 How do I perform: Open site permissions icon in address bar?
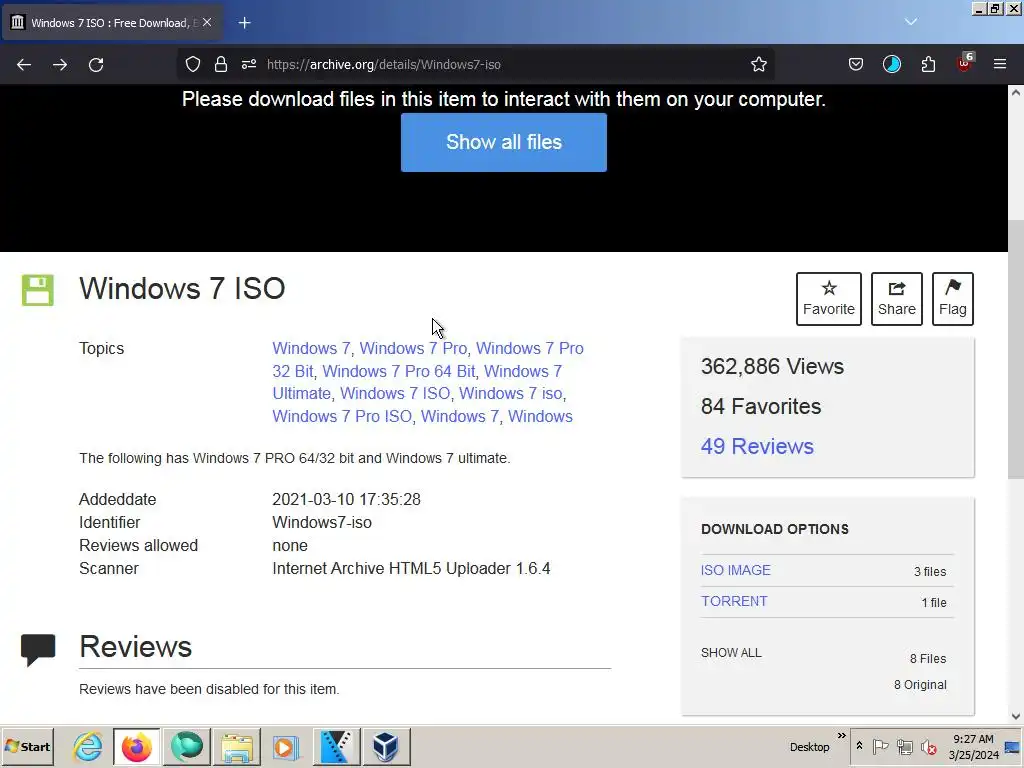tap(249, 64)
